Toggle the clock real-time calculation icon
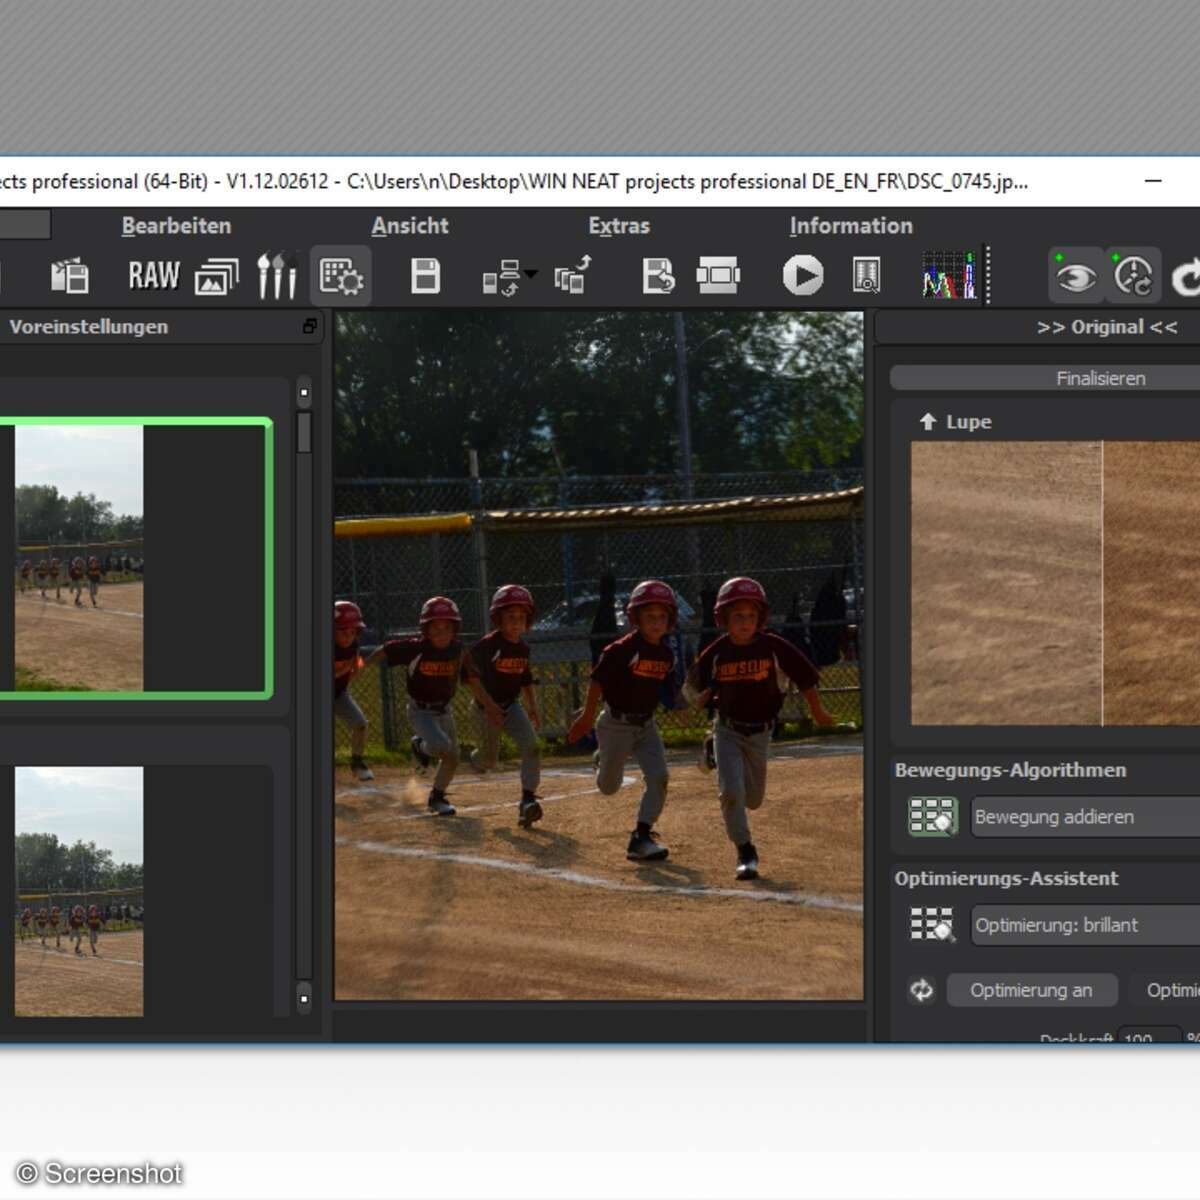This screenshot has height=1200, width=1200. tap(1133, 275)
